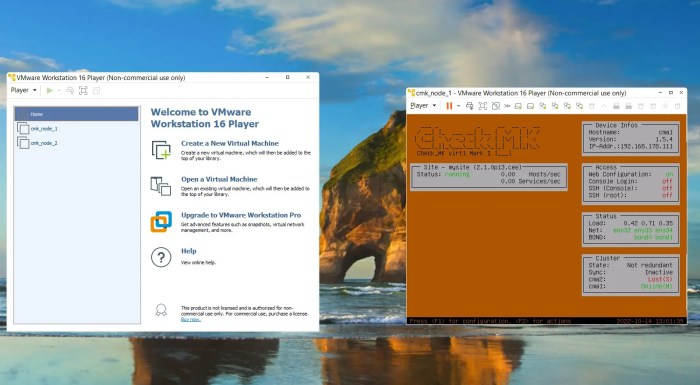700x385 pixels.
Task: Select the Home entry in the library
Action: tap(77, 114)
